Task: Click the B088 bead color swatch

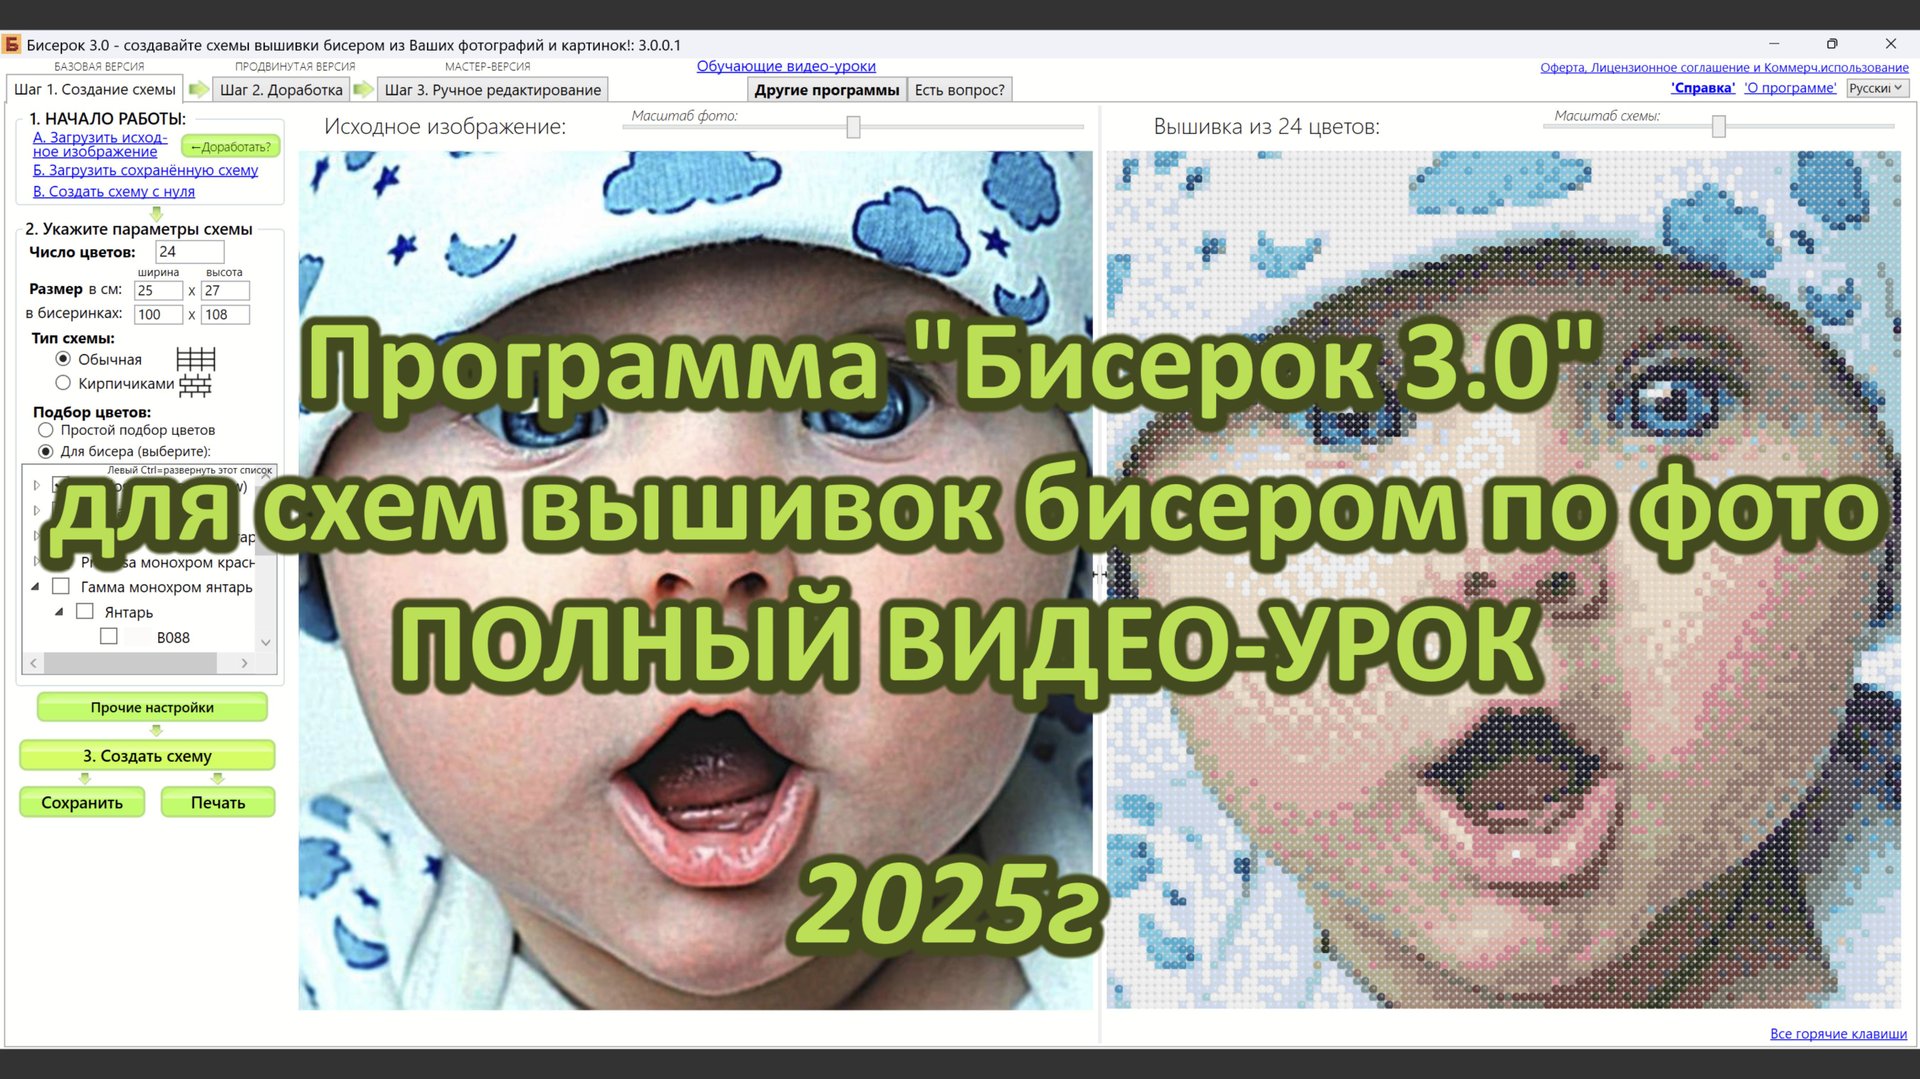Action: pyautogui.click(x=138, y=637)
